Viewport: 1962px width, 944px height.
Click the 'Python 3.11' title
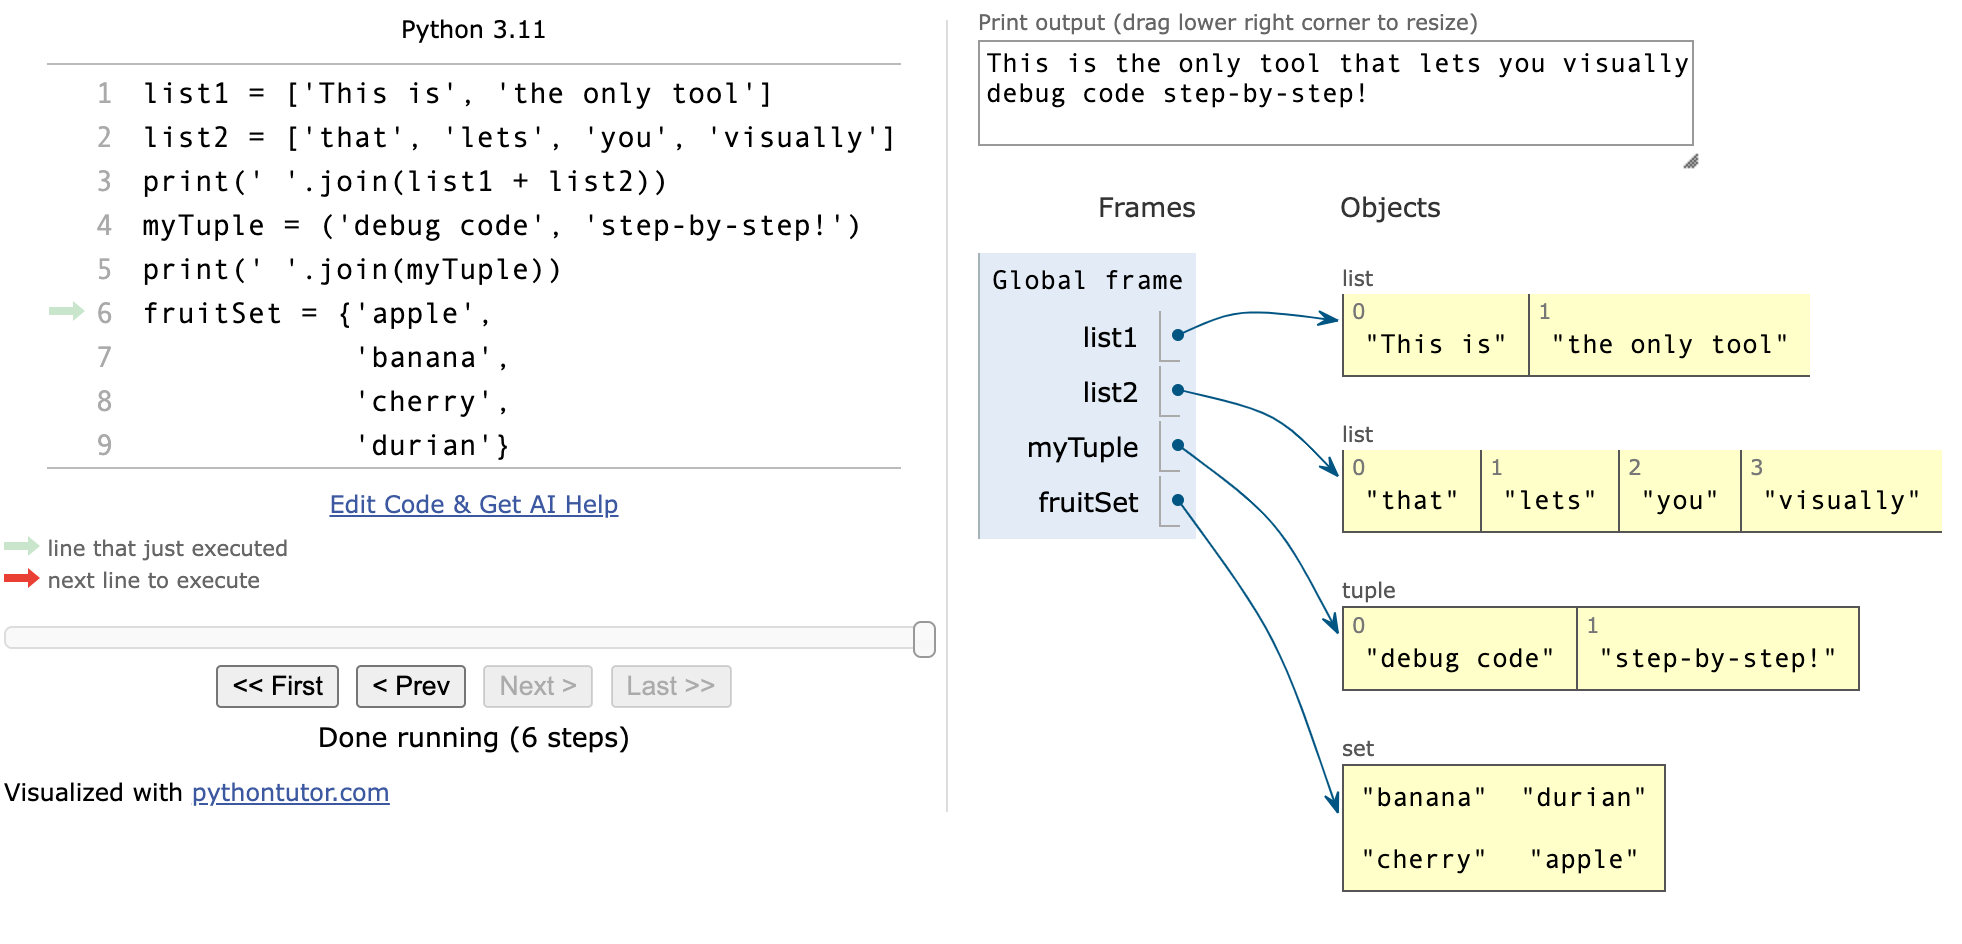tap(473, 29)
